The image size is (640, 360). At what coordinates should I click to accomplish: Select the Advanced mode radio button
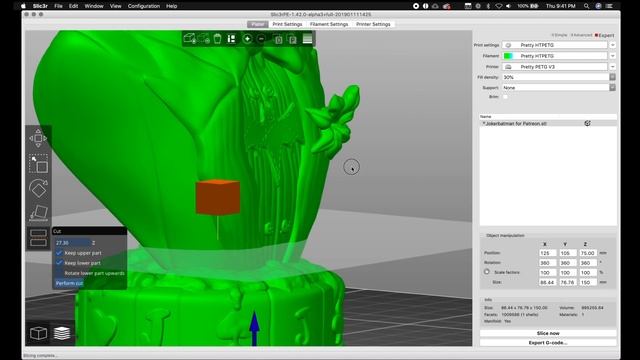click(x=581, y=35)
